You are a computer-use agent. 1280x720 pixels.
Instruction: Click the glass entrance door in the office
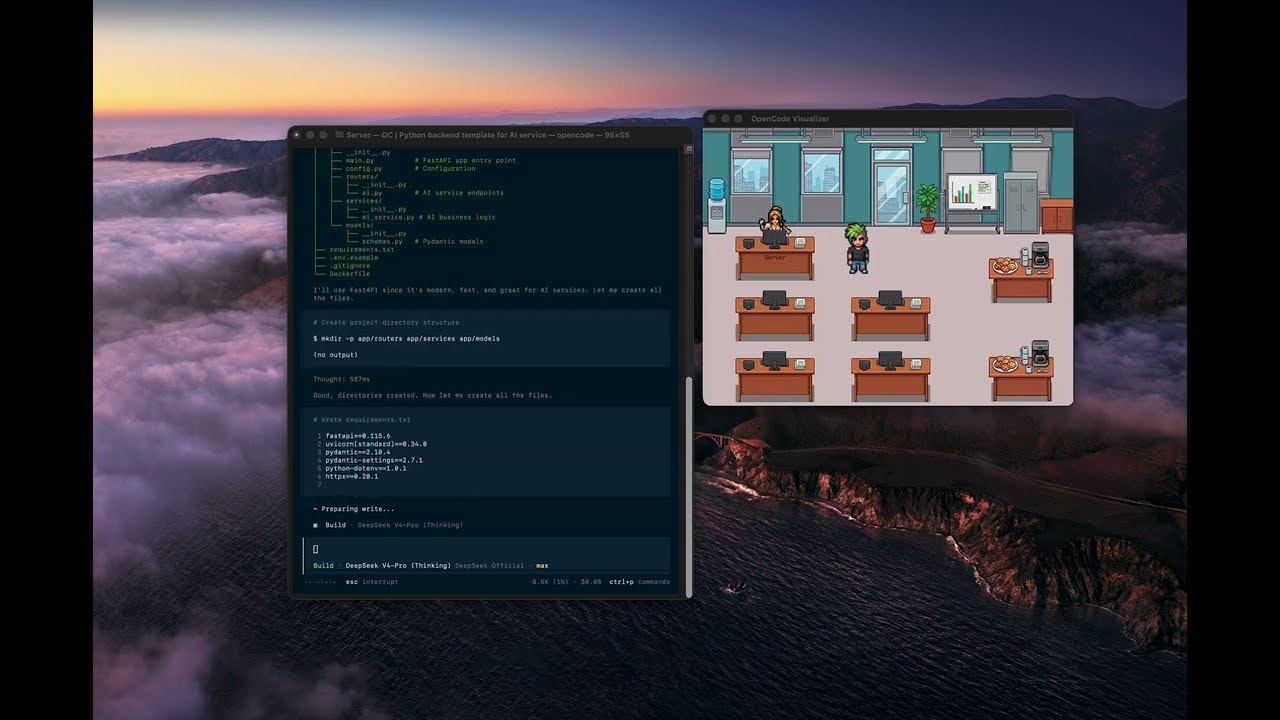[891, 187]
